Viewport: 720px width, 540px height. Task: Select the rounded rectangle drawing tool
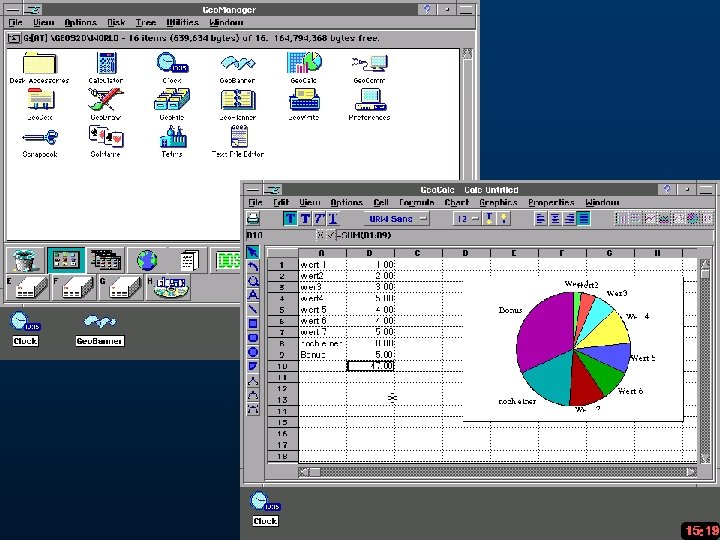point(253,338)
